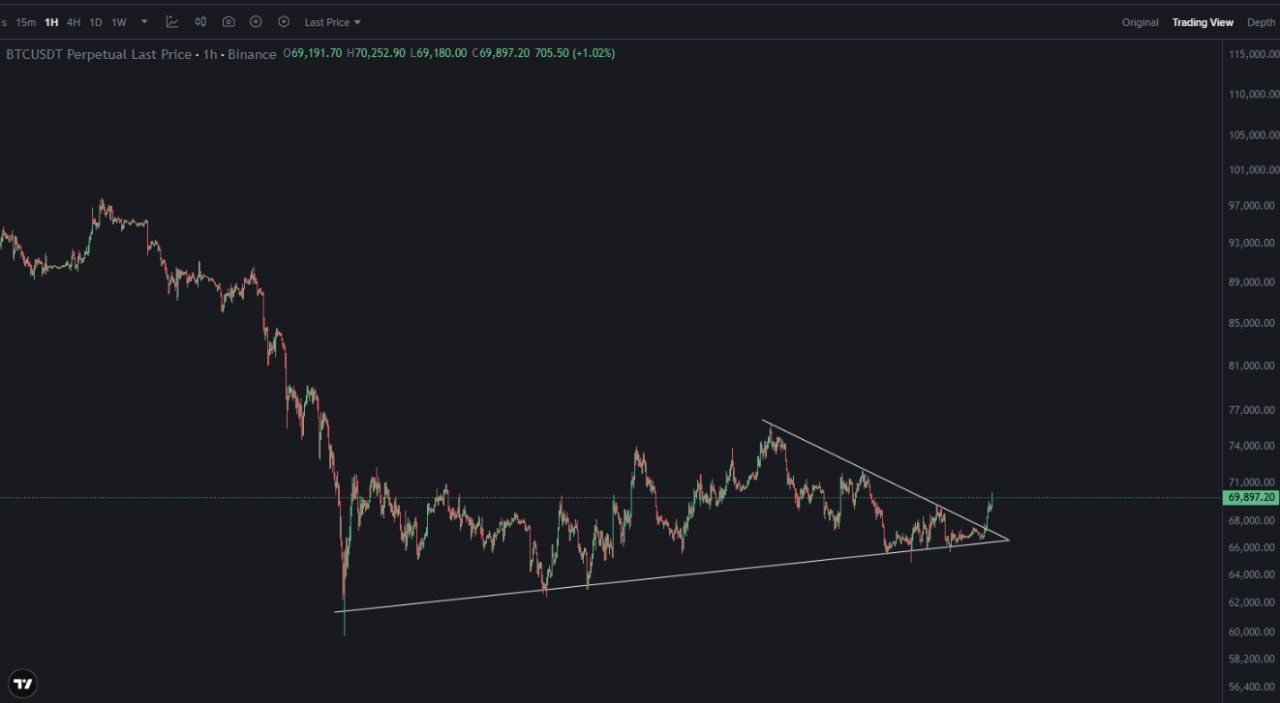
Task: Select the 1H timeframe
Action: click(x=51, y=22)
